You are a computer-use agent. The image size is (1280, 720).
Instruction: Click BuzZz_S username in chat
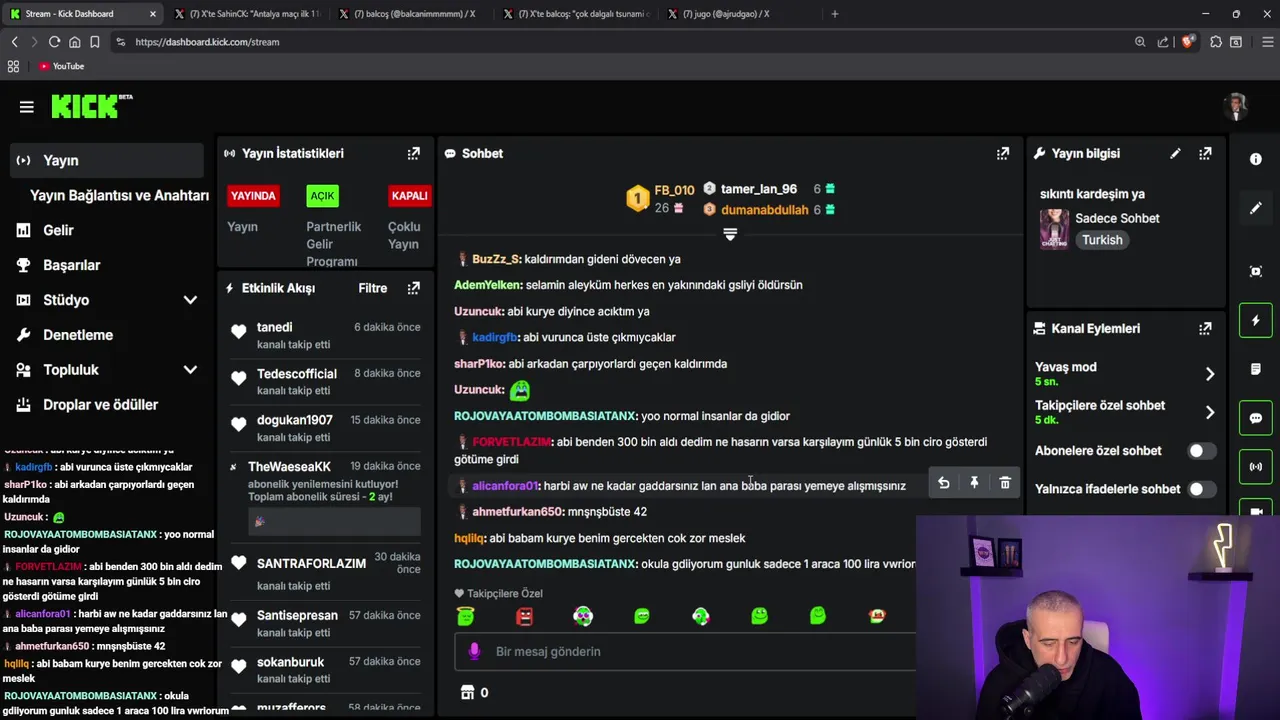point(496,259)
